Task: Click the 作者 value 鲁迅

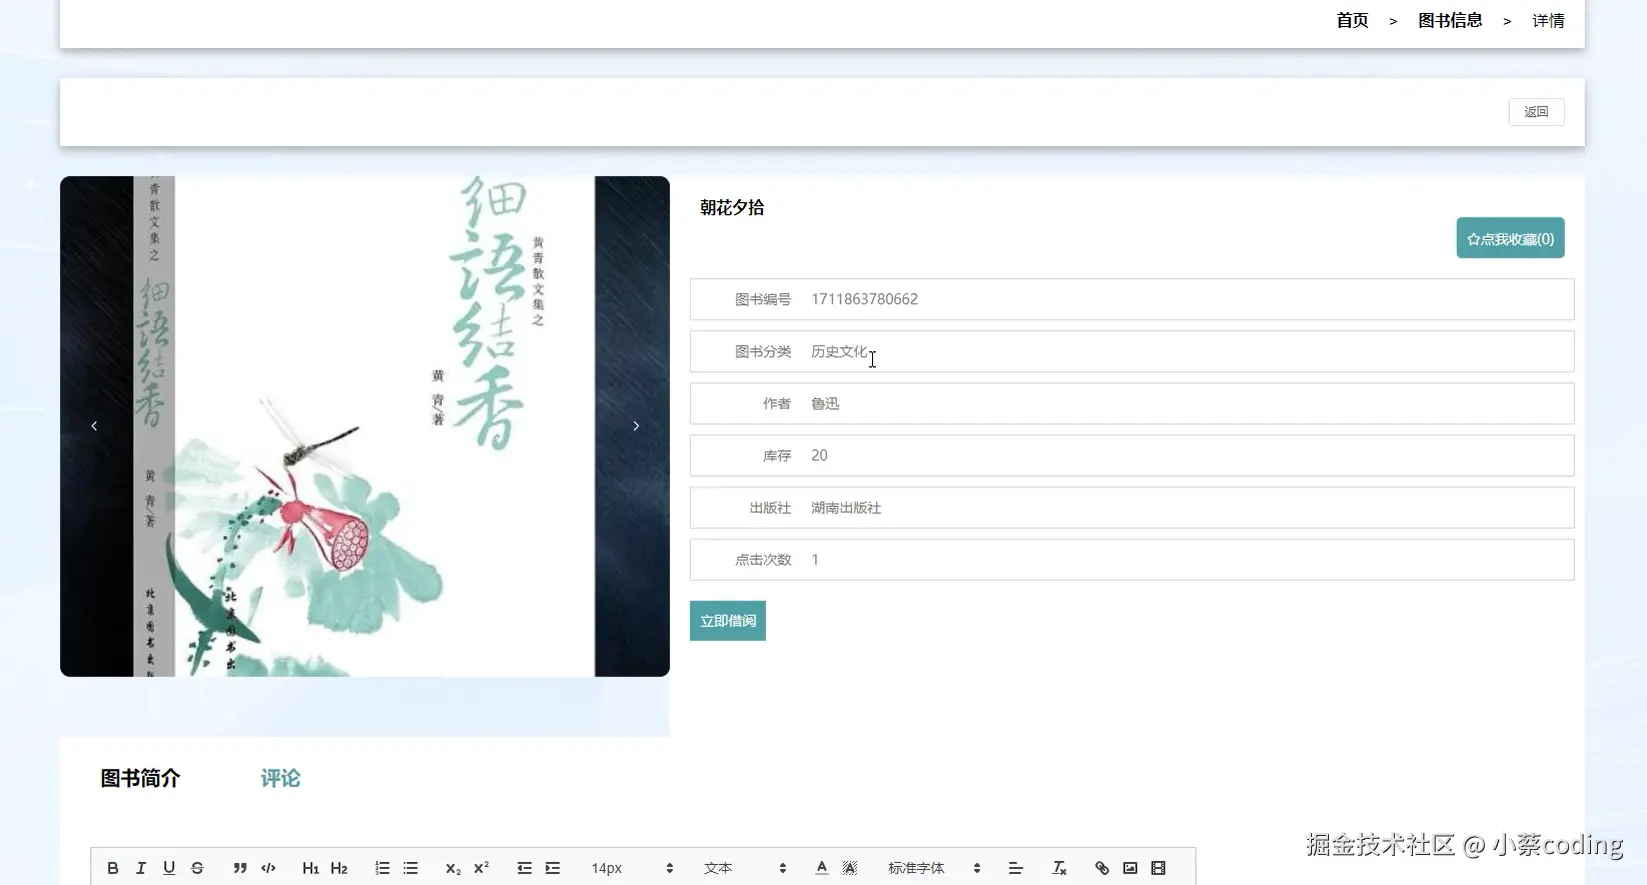Action: 825,404
